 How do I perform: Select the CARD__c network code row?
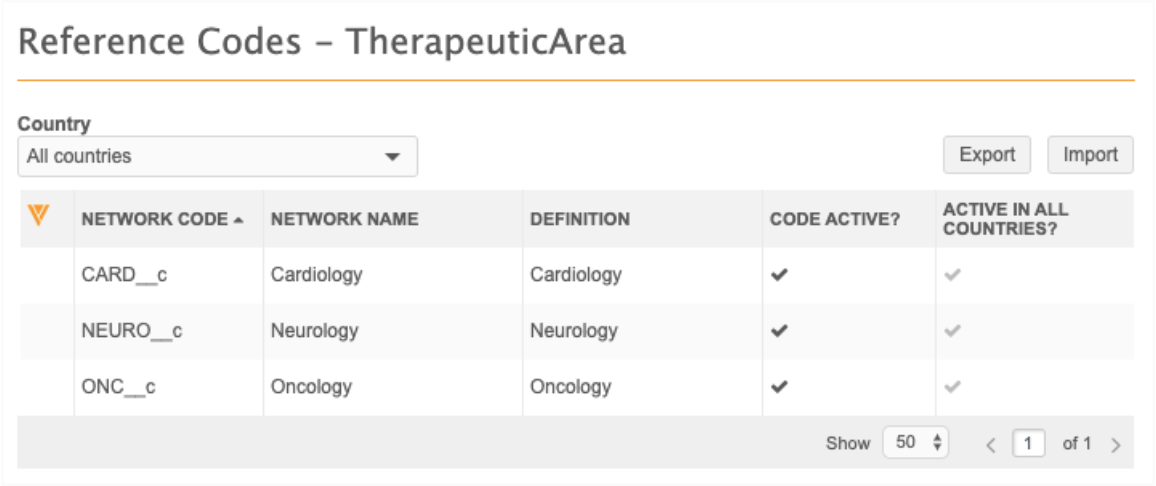coord(123,275)
